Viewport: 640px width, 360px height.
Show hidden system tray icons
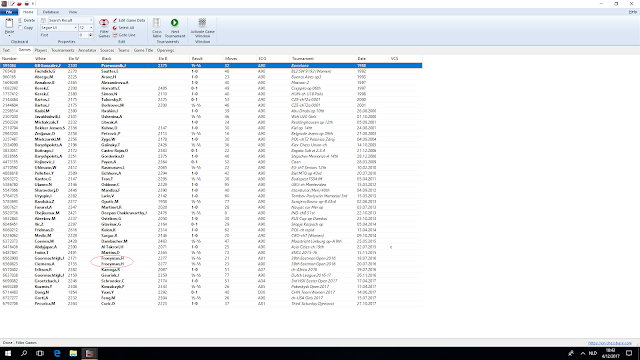click(x=582, y=353)
